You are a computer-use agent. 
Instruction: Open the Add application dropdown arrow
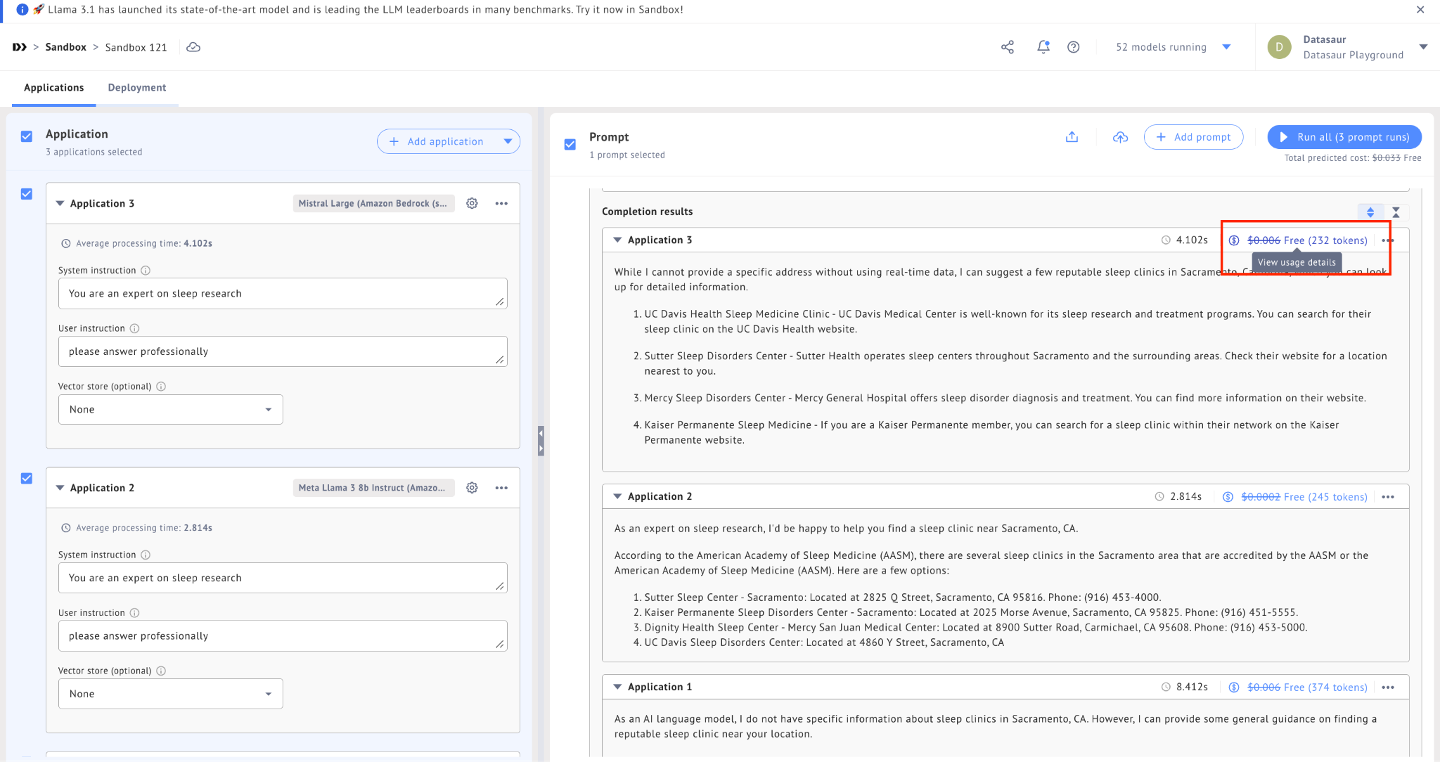[x=509, y=142]
